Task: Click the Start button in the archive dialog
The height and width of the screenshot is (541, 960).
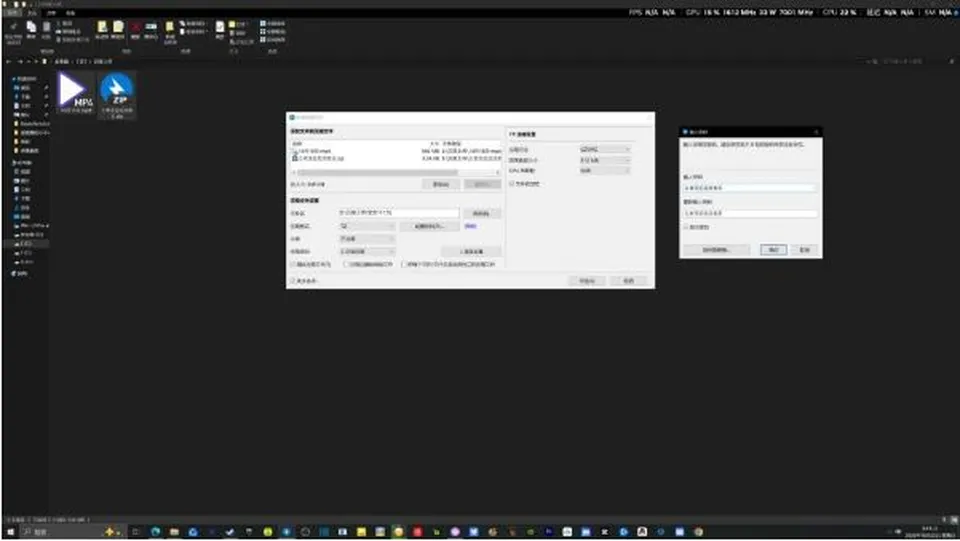Action: pyautogui.click(x=587, y=281)
